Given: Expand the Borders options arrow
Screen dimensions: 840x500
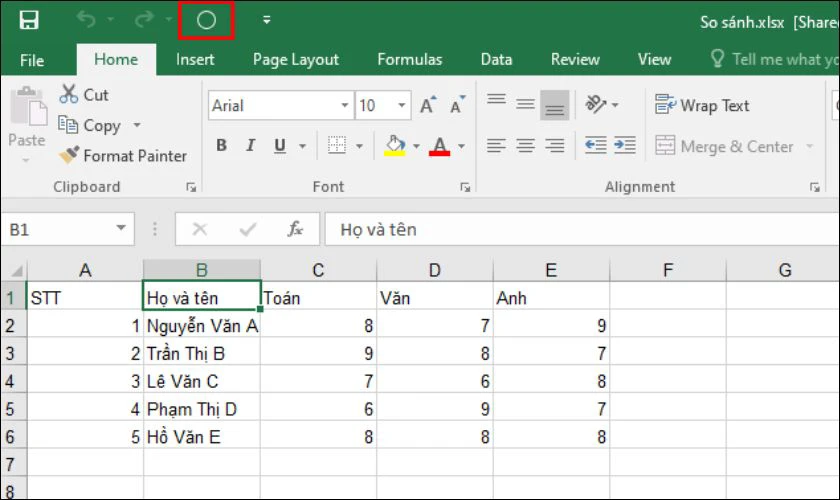Looking at the screenshot, I should [359, 146].
